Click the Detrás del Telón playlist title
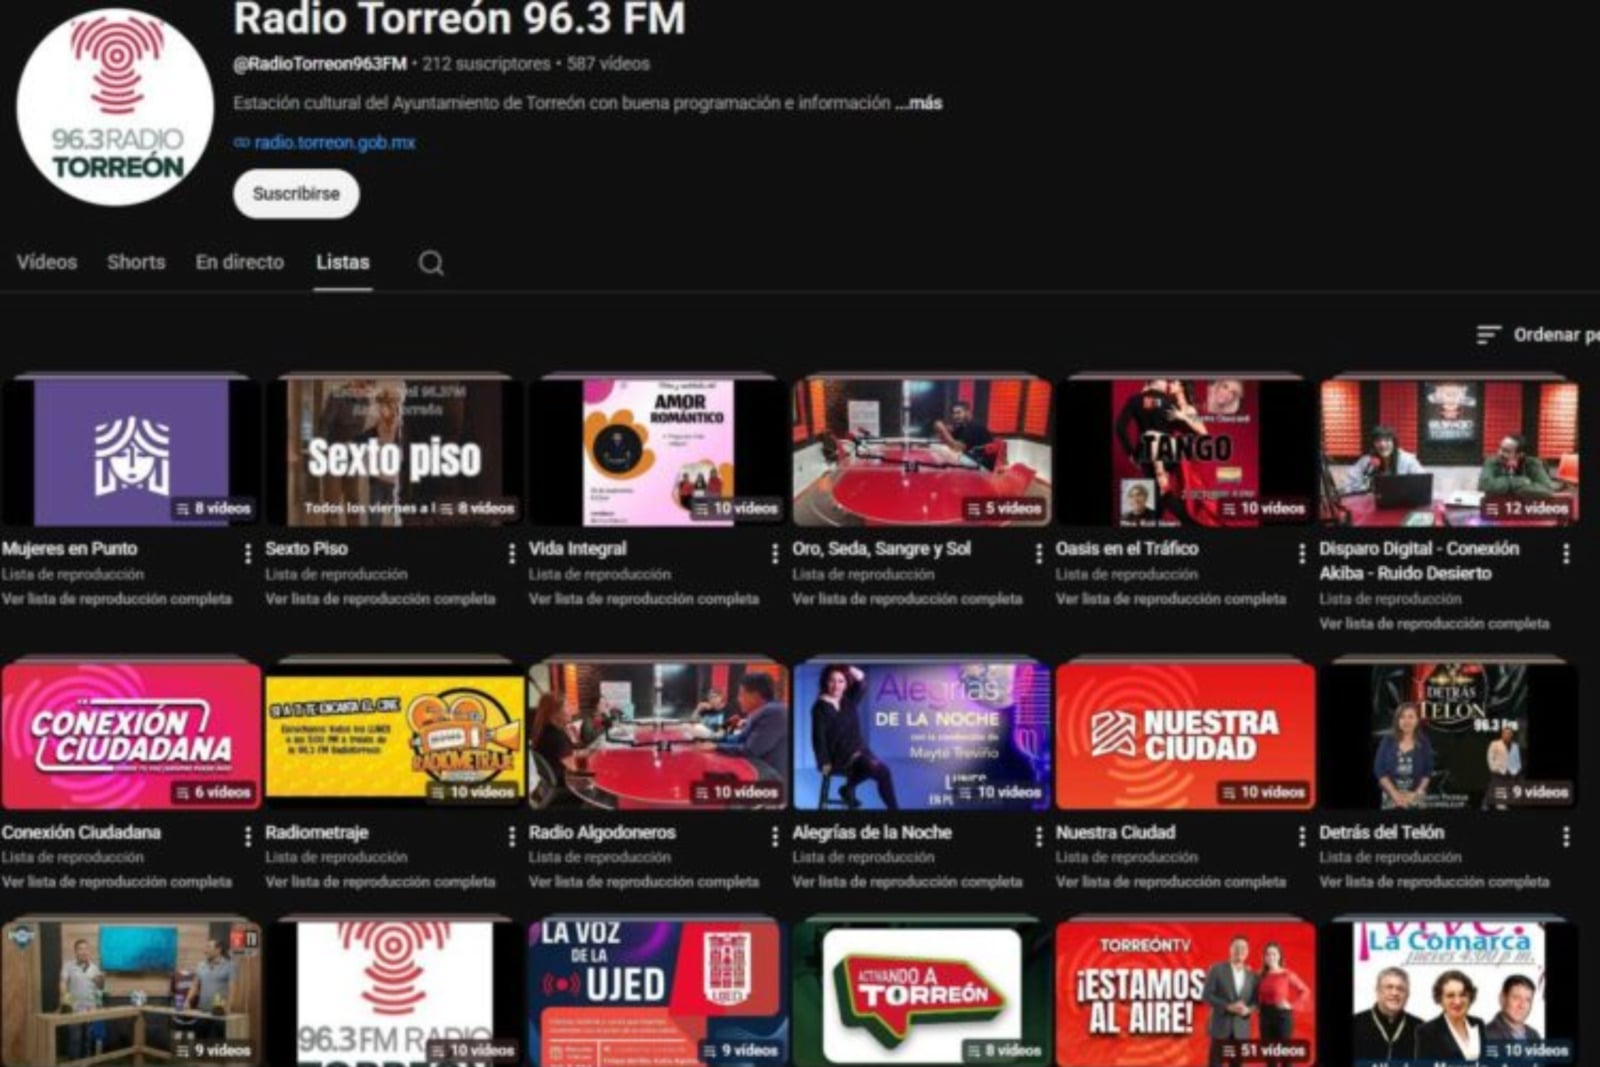This screenshot has height=1067, width=1600. (1382, 832)
